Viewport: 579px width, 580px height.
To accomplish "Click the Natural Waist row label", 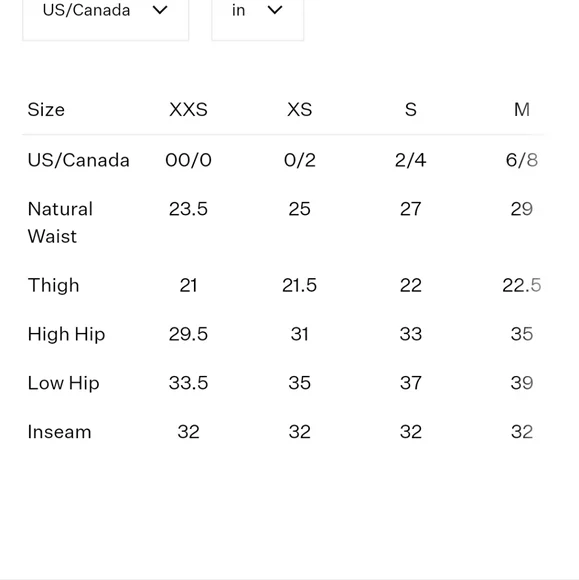I will click(60, 223).
